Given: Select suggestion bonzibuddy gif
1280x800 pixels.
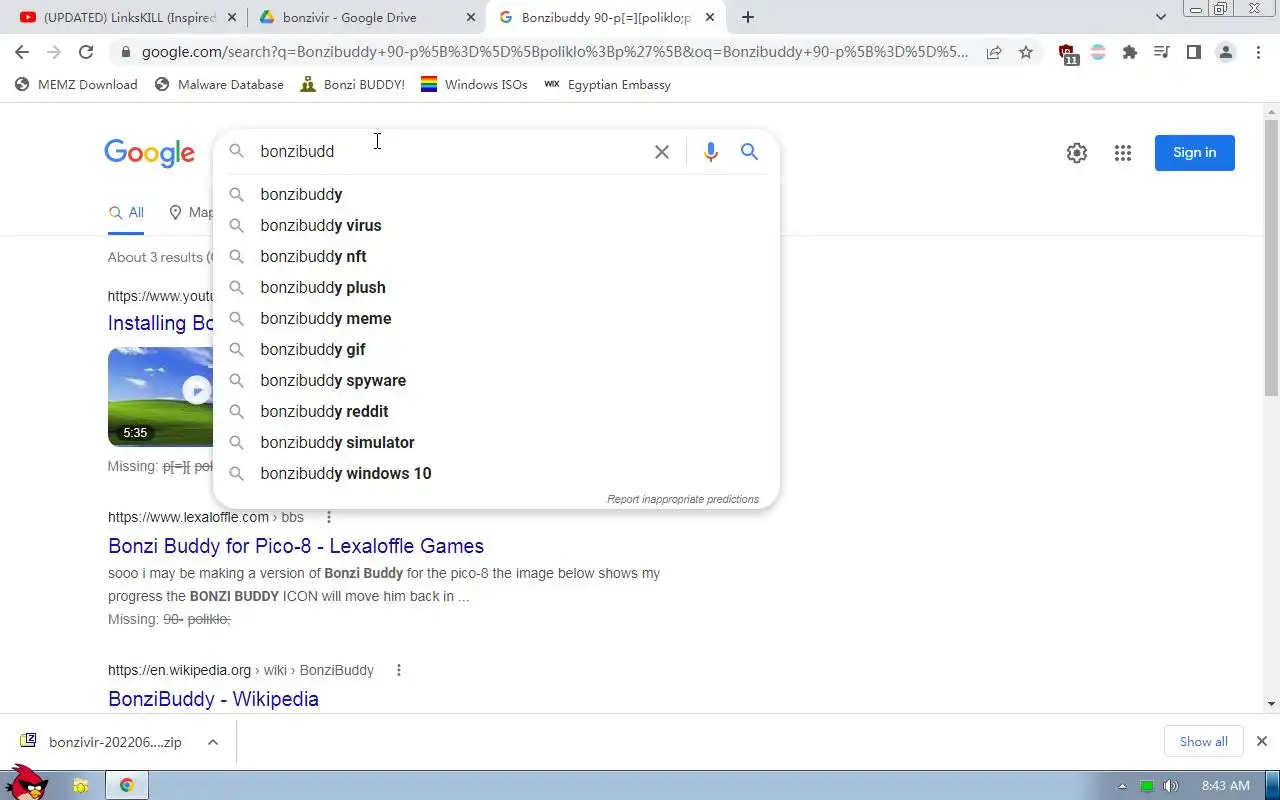Looking at the screenshot, I should coord(496,350).
